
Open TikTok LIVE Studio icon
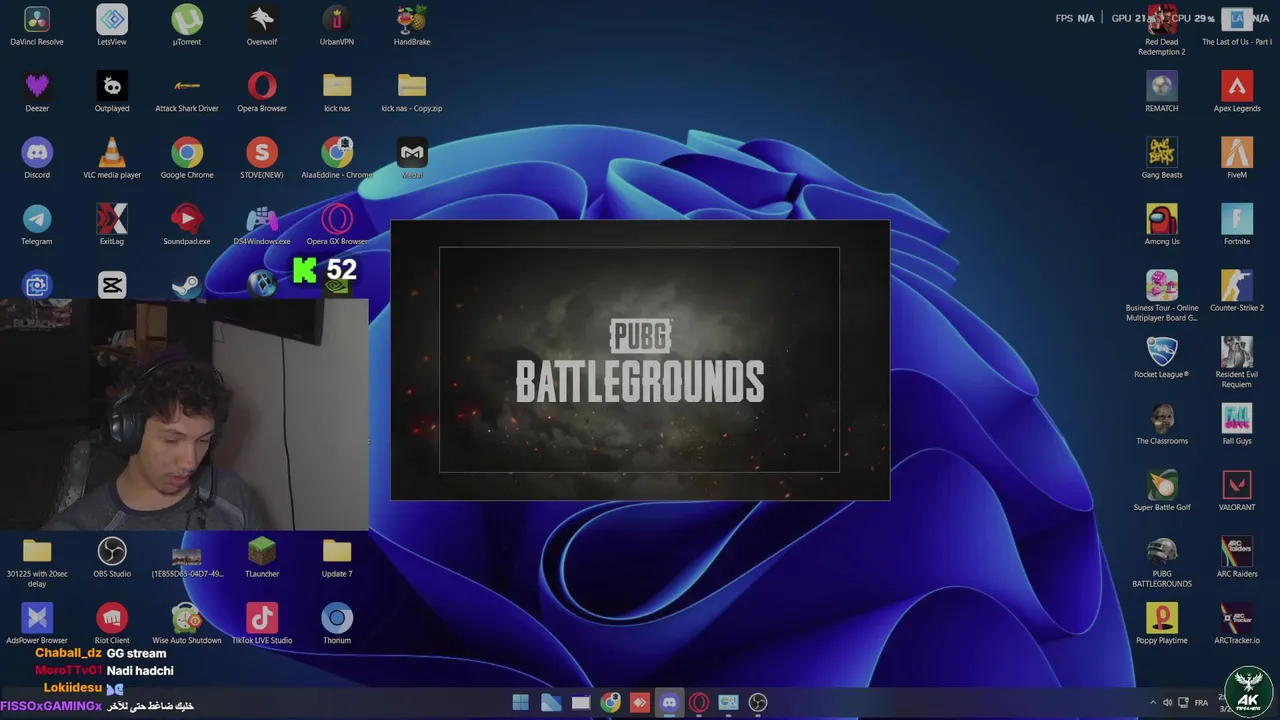(262, 624)
